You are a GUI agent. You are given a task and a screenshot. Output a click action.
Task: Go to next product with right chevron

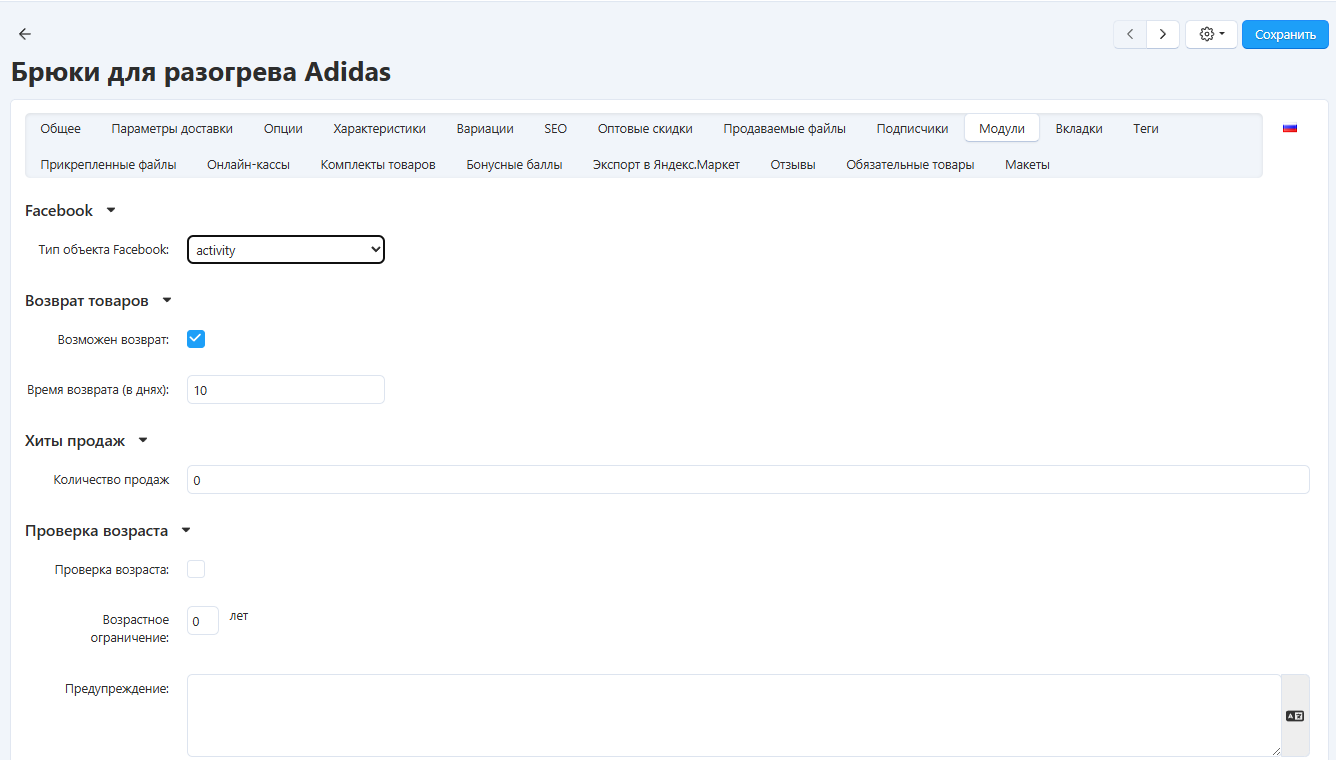click(x=1162, y=34)
